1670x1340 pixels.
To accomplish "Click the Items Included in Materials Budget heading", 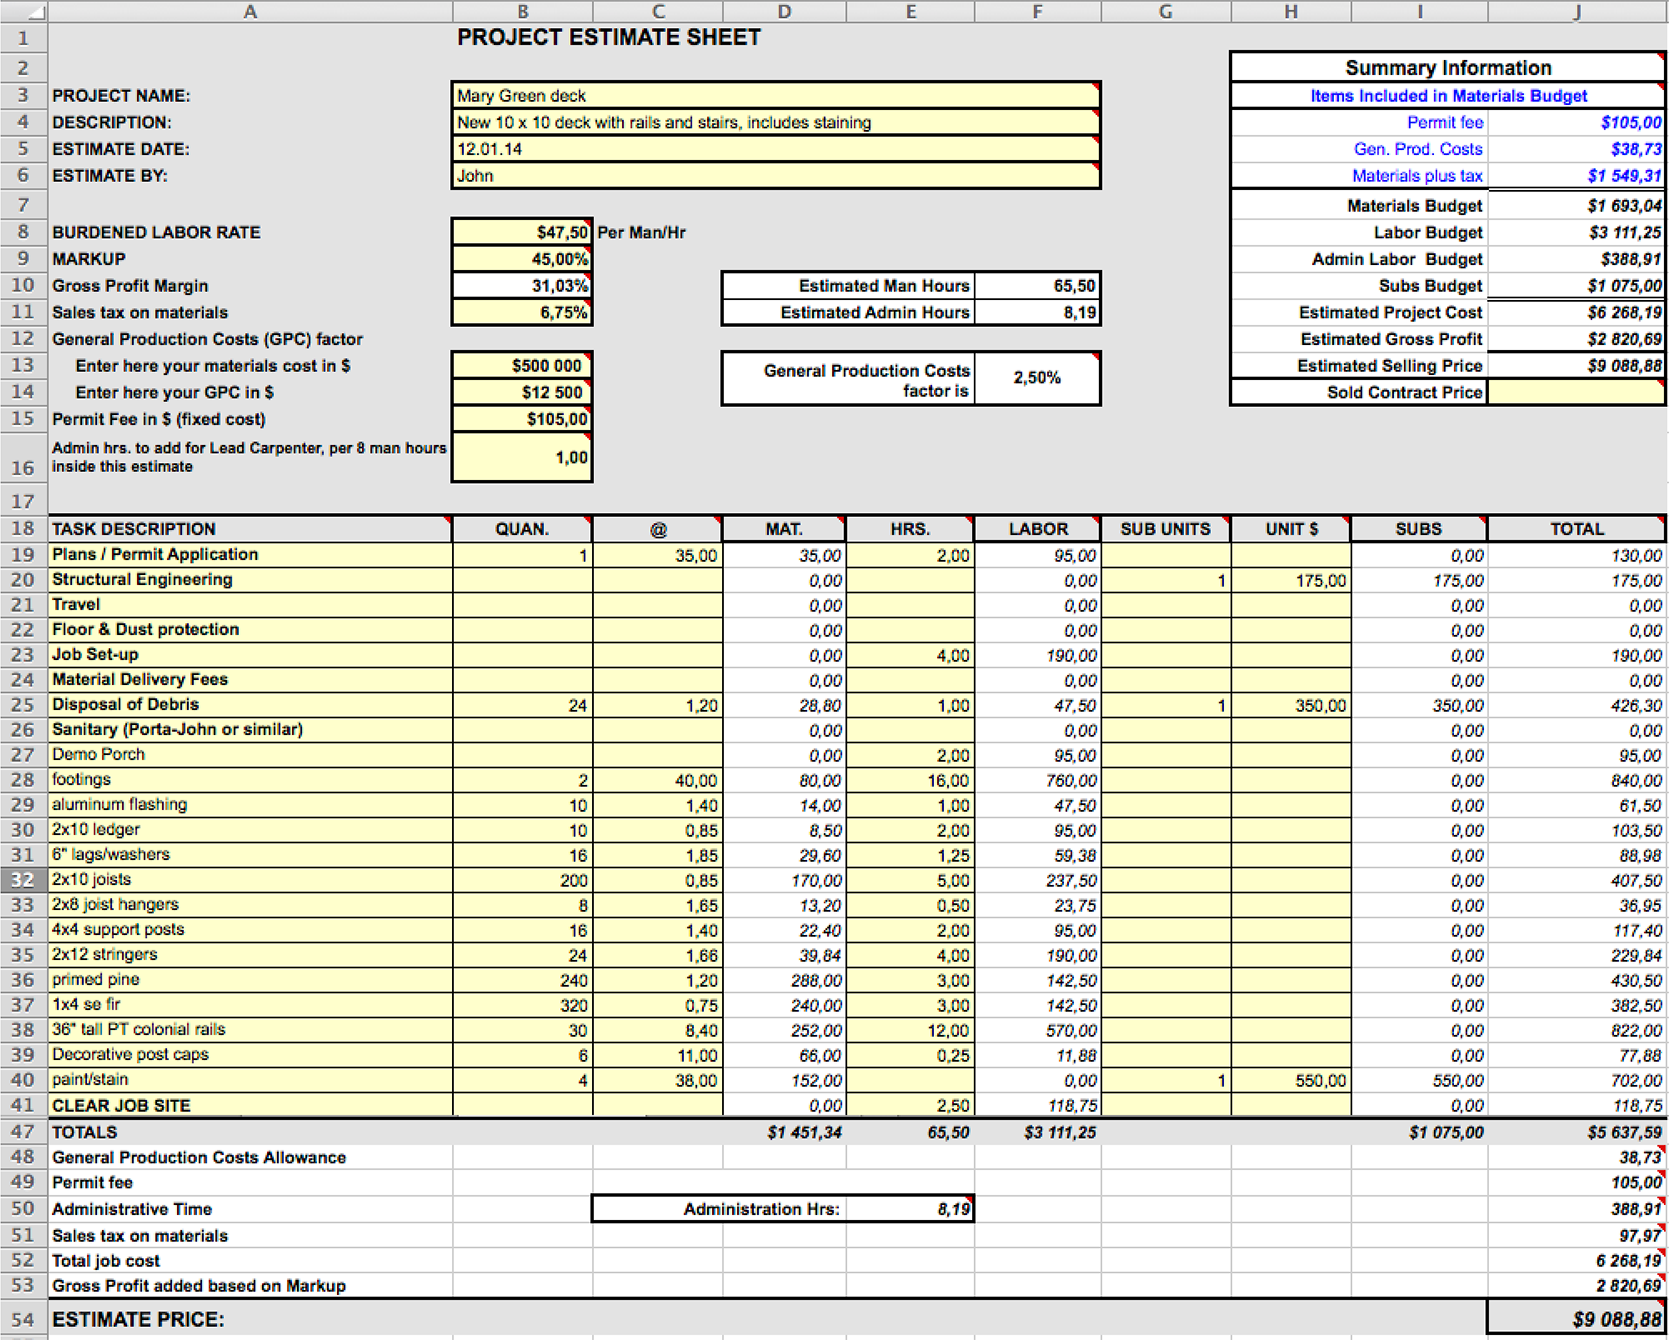I will (1448, 96).
